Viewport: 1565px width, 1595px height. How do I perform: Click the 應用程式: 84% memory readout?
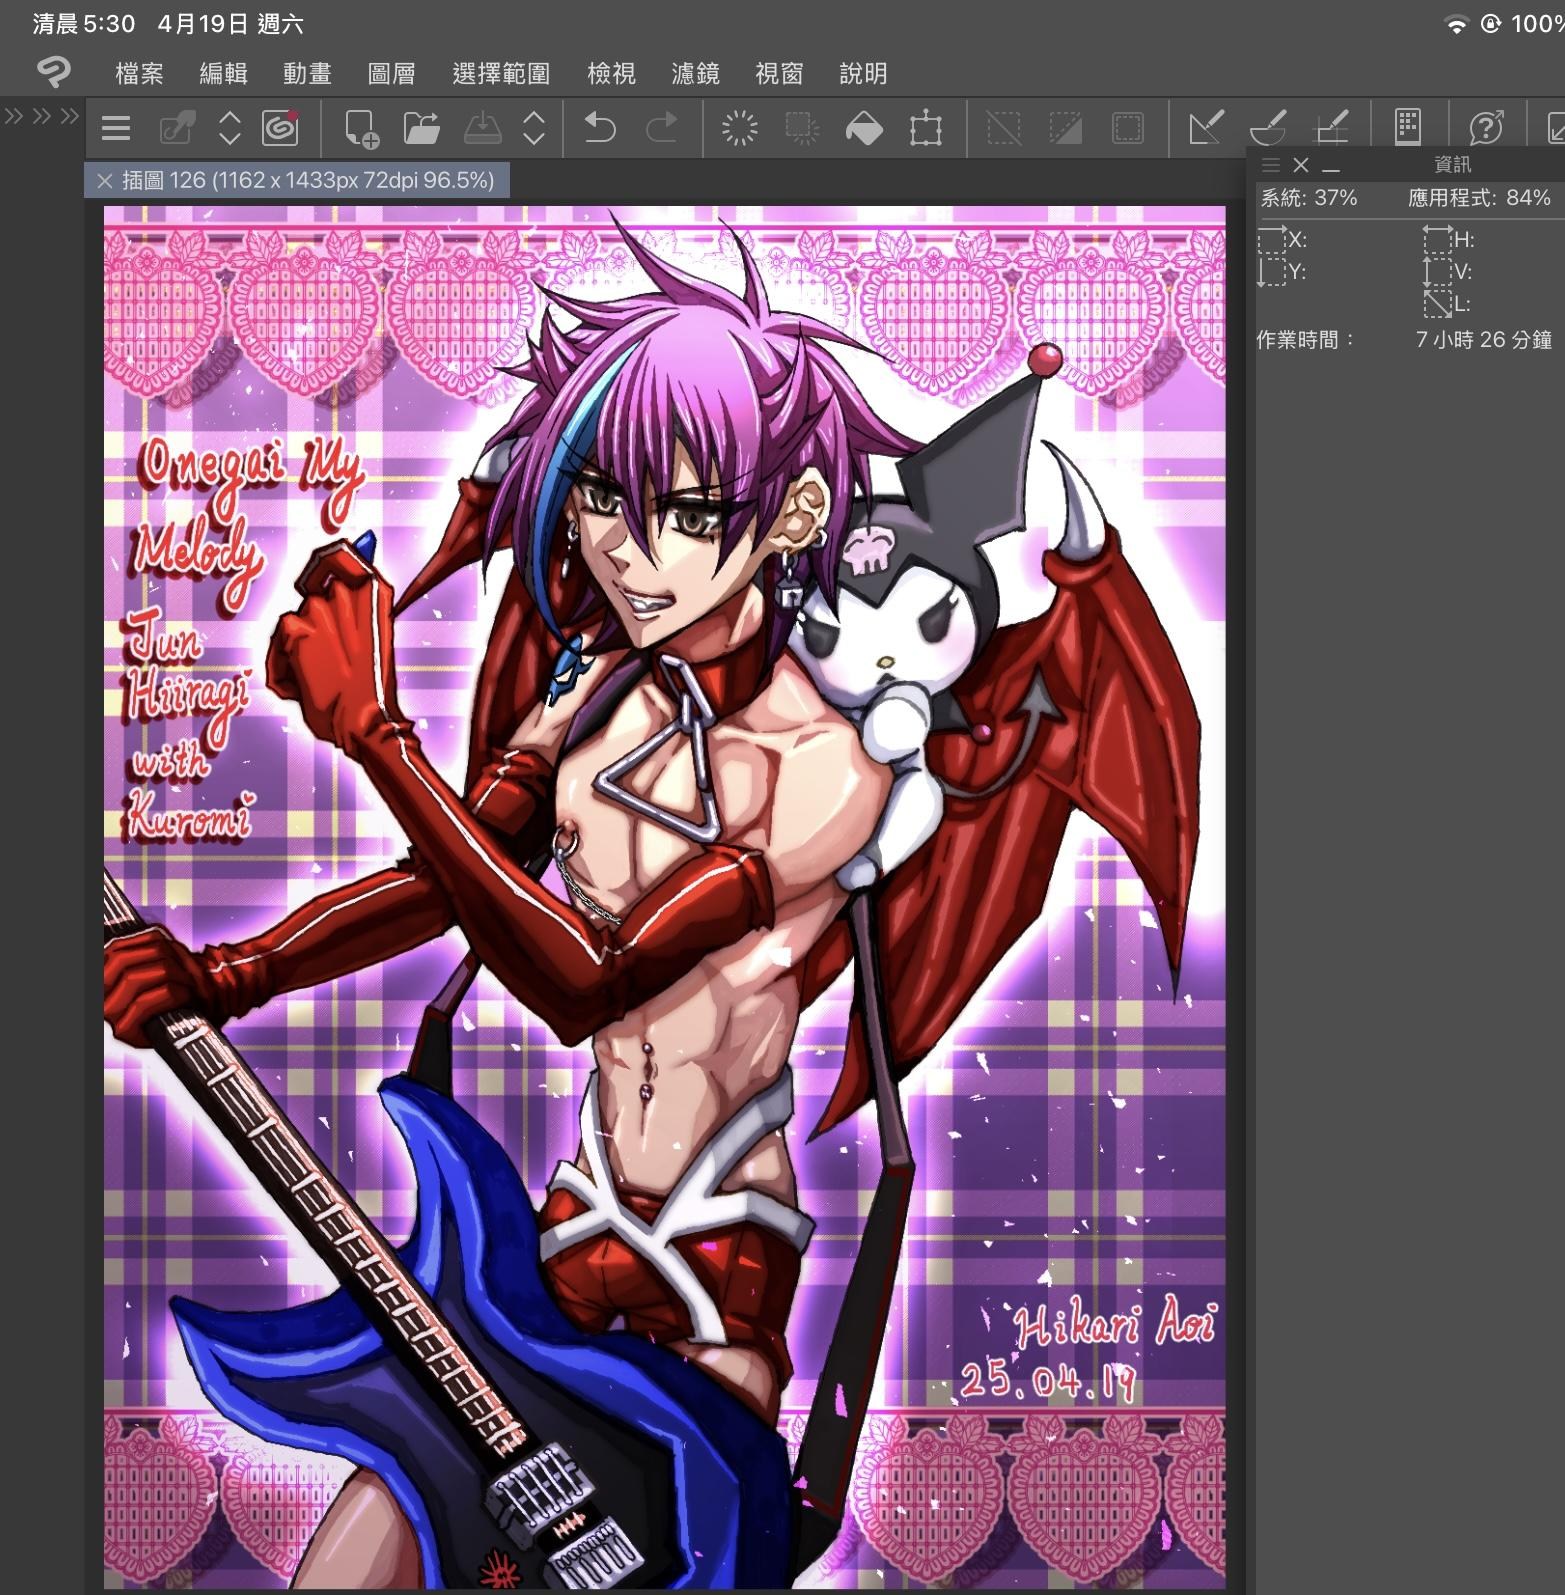pyautogui.click(x=1479, y=198)
